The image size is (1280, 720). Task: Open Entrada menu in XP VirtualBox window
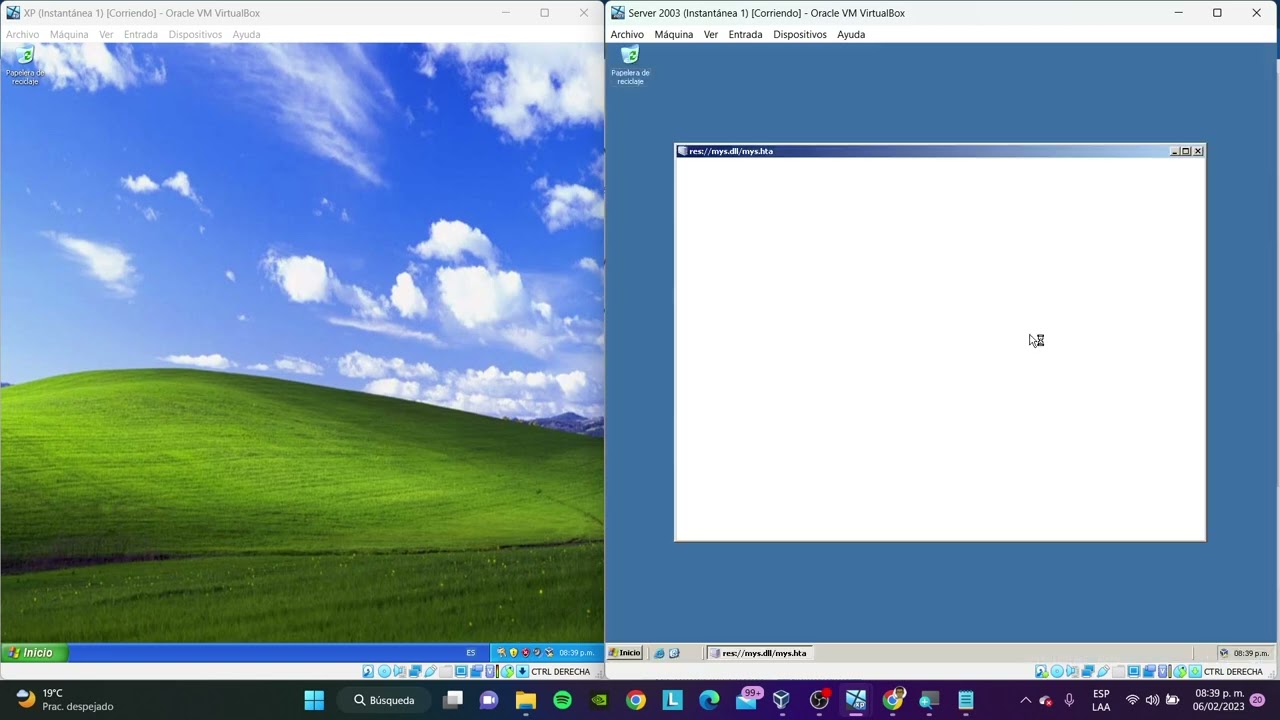141,34
